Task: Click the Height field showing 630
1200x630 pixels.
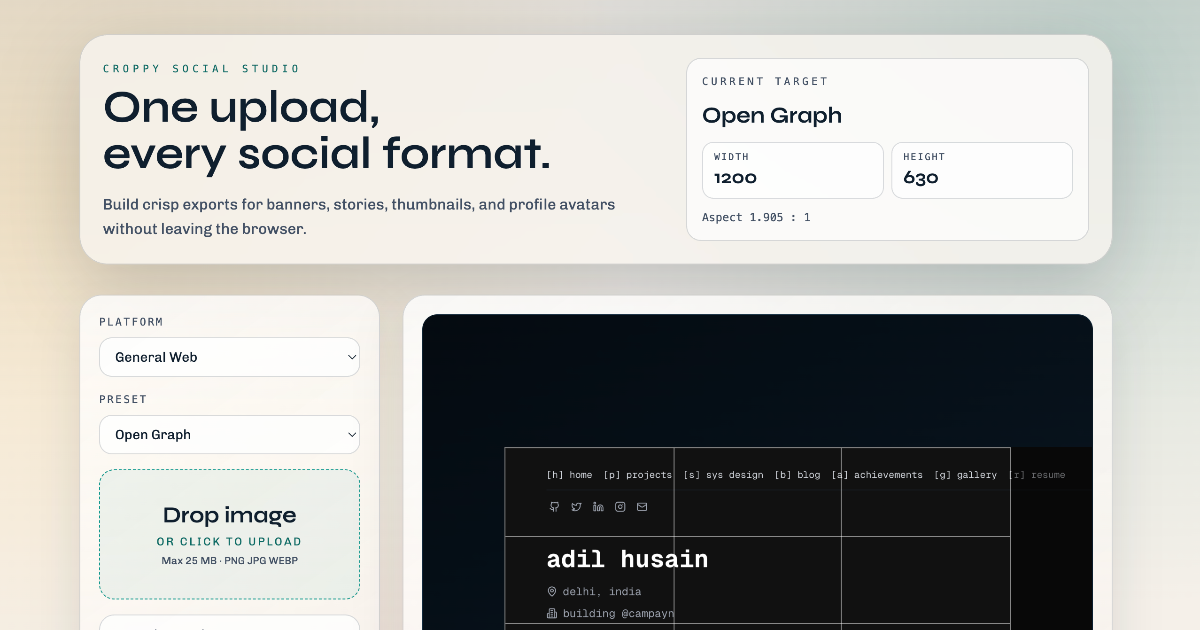Action: [x=982, y=170]
